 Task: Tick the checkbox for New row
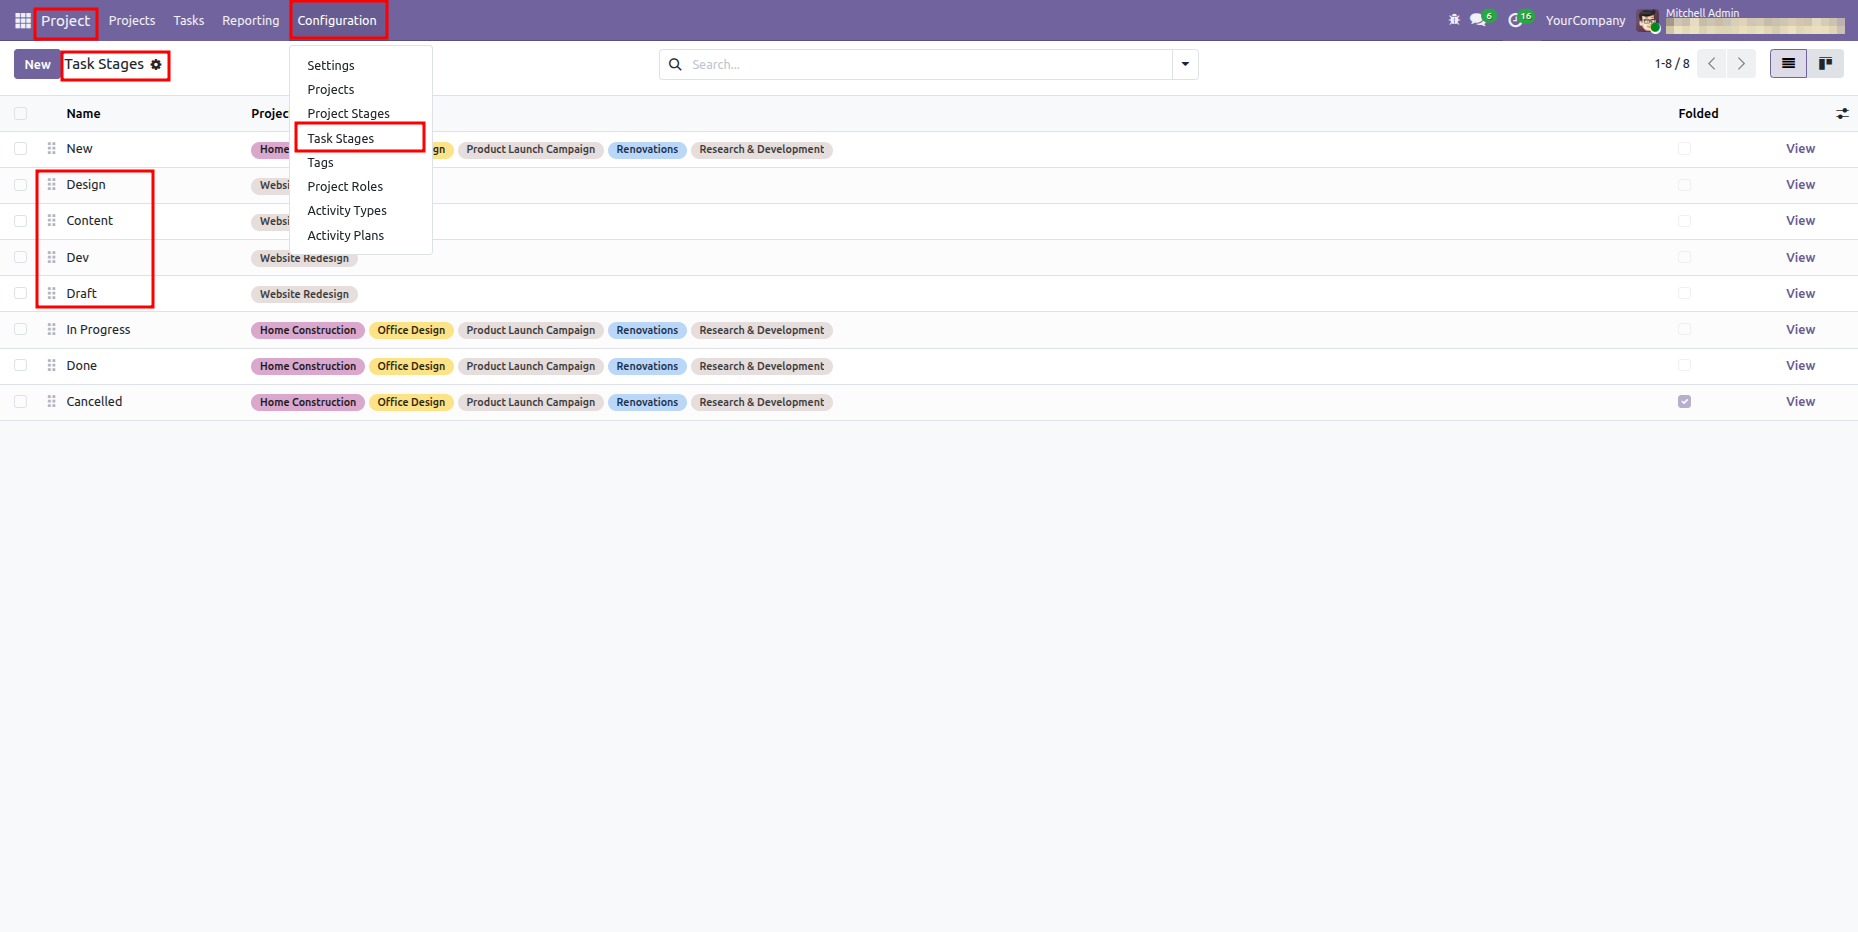20,149
